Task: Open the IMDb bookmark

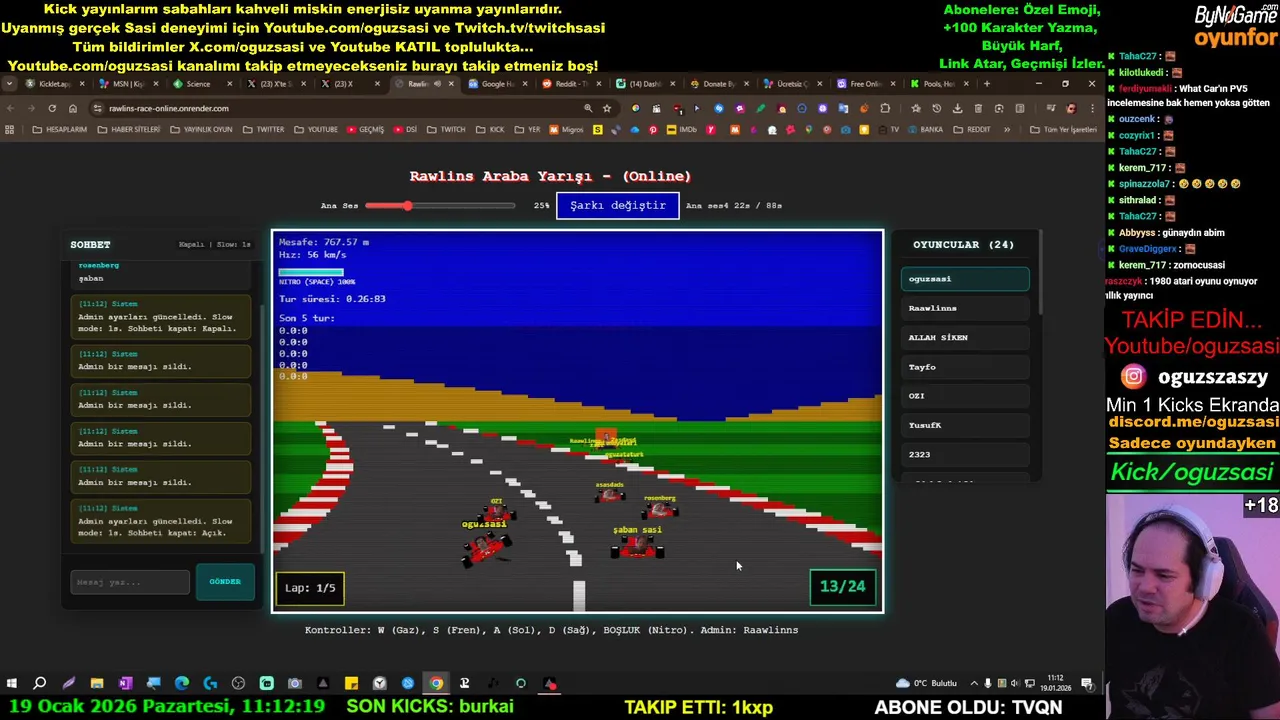Action: (x=681, y=129)
